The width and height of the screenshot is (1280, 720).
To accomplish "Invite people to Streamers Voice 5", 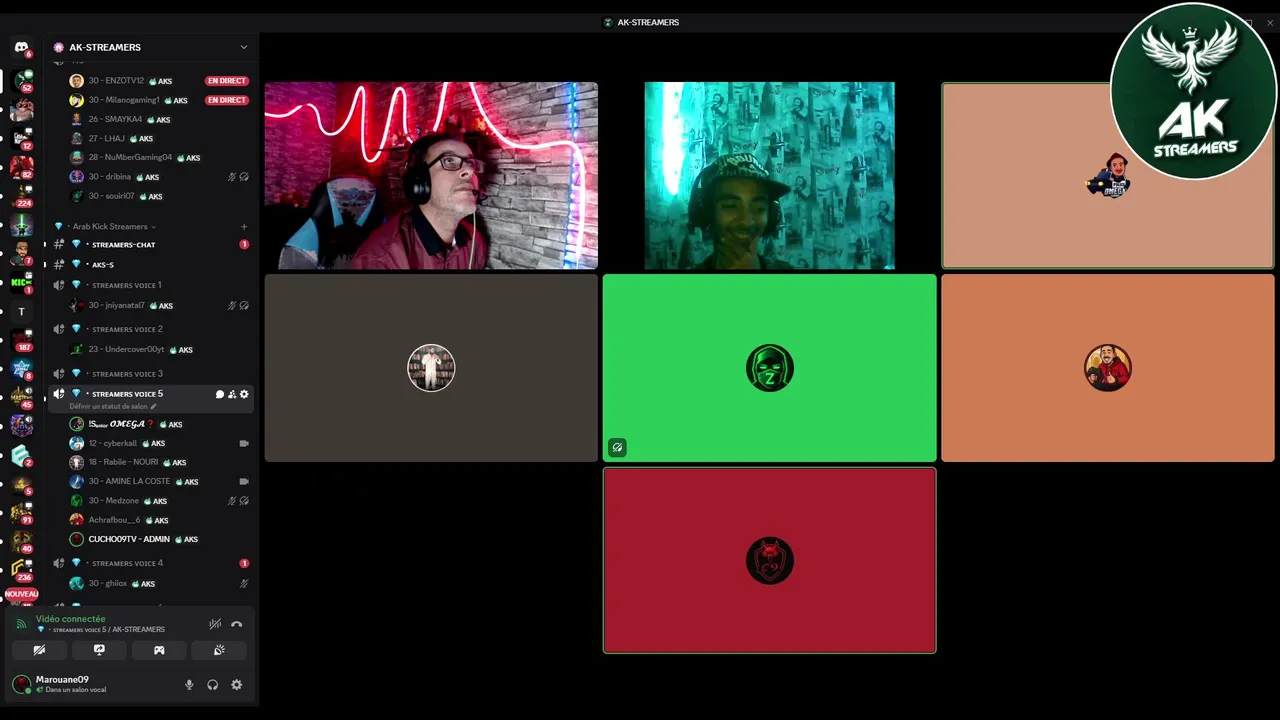I will [232, 394].
